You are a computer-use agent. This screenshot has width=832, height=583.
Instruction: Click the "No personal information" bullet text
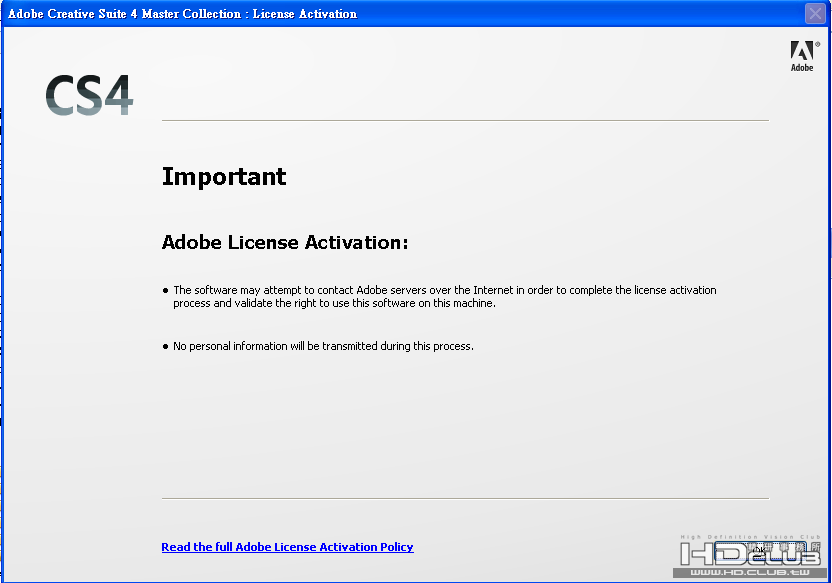pyautogui.click(x=323, y=346)
